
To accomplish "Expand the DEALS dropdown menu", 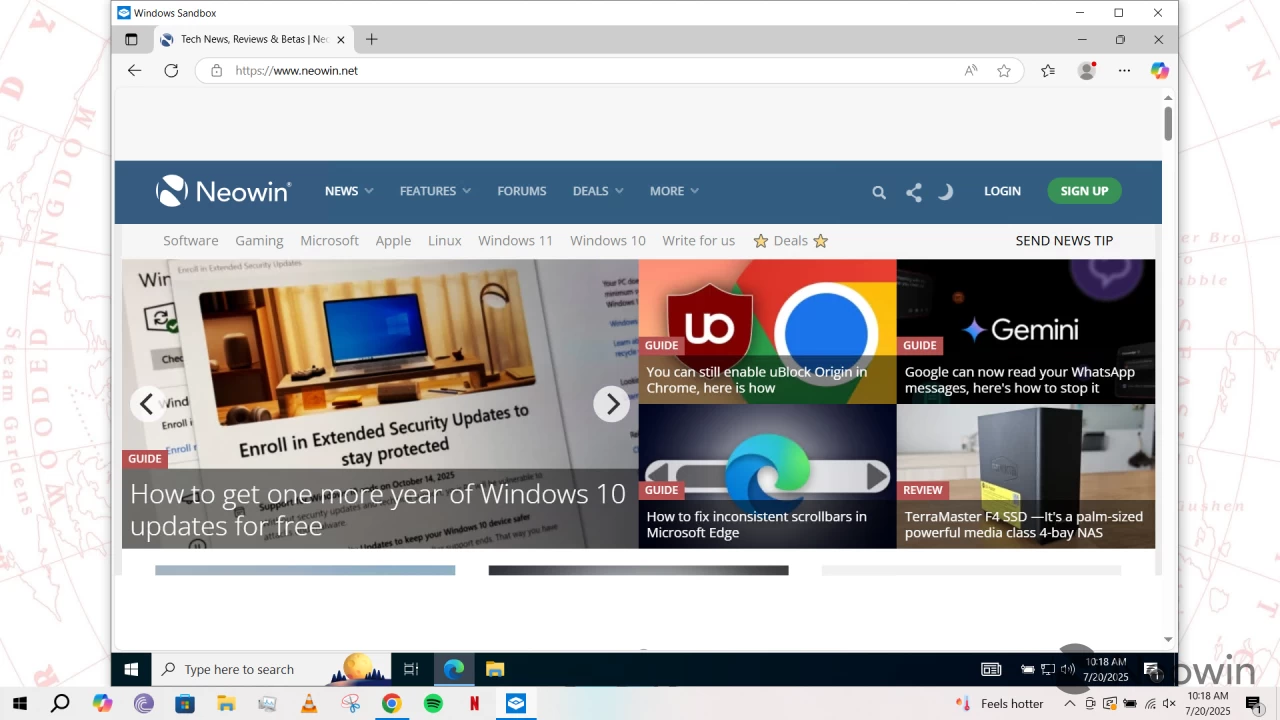I will click(x=598, y=191).
